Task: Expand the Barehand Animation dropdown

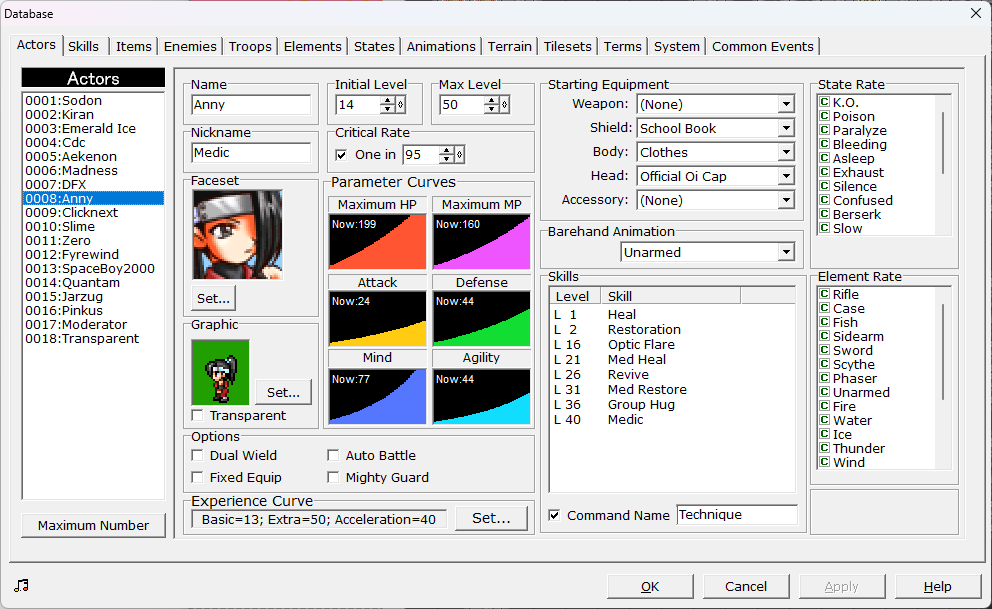Action: [786, 253]
